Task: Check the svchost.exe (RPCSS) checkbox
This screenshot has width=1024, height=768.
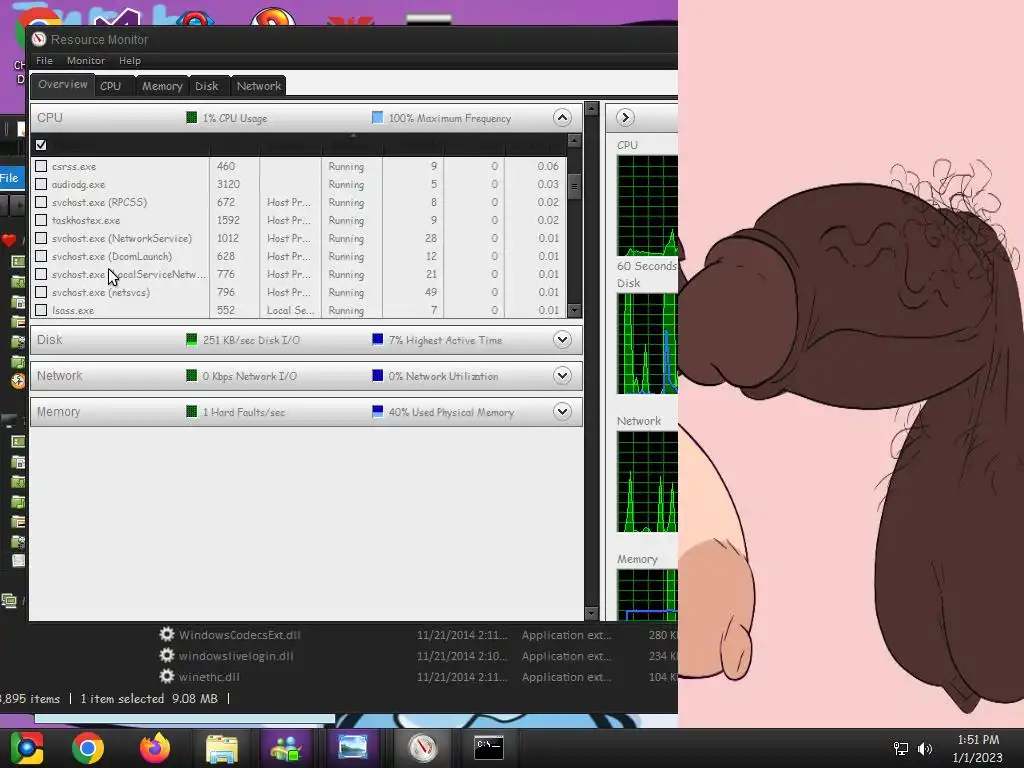Action: tap(41, 202)
